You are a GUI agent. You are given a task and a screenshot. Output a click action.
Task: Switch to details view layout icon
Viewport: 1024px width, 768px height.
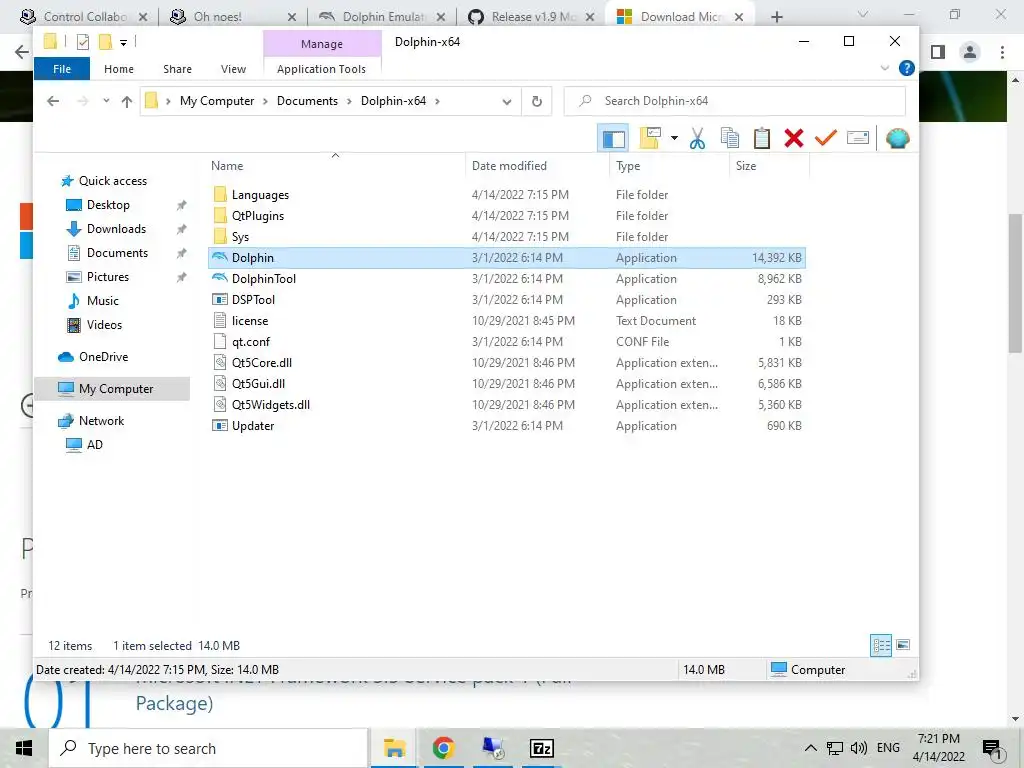pyautogui.click(x=881, y=645)
